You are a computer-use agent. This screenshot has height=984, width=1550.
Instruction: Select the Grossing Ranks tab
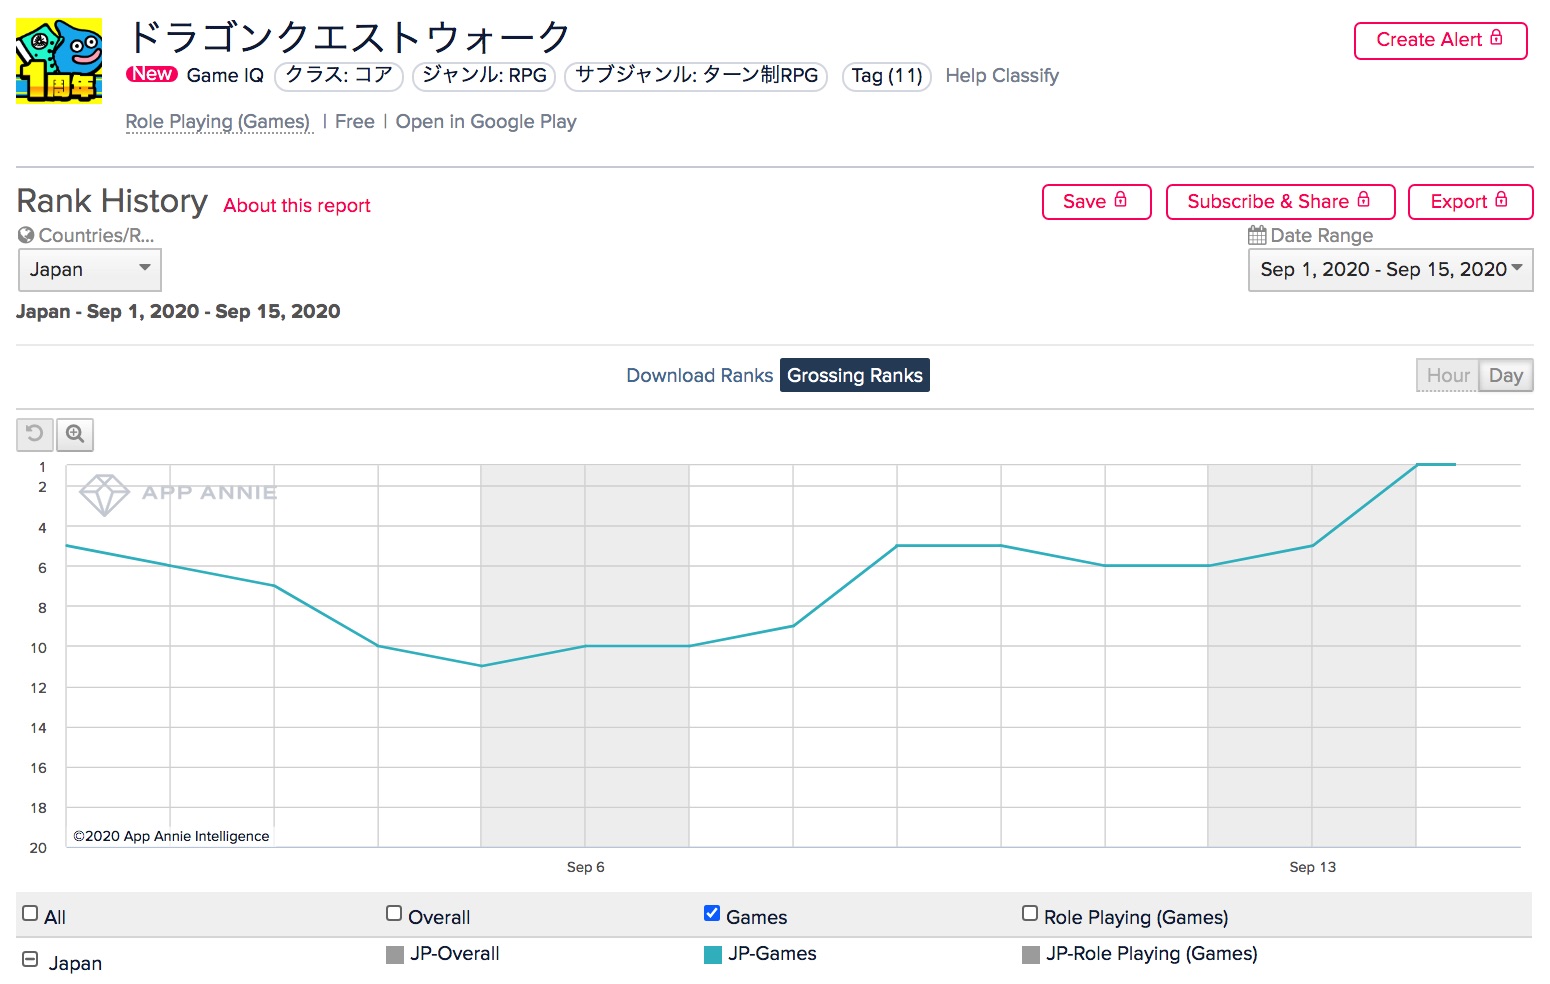(x=855, y=375)
